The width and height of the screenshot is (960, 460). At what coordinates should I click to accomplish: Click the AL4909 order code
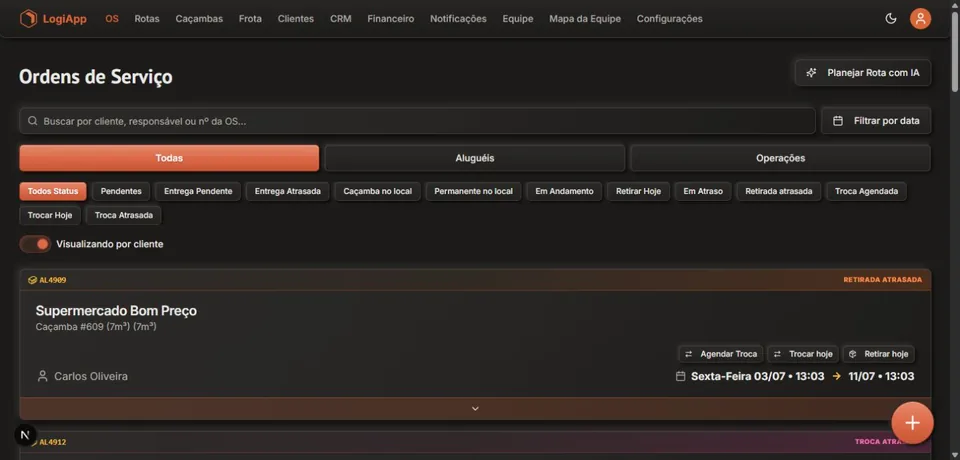53,280
